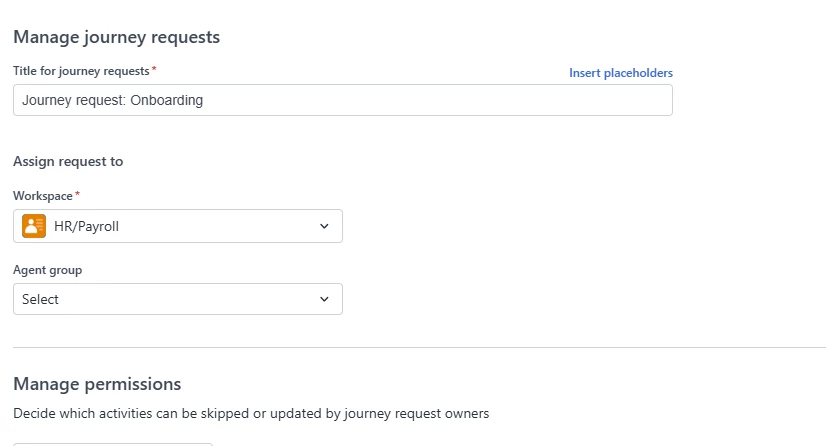The height and width of the screenshot is (446, 826).
Task: Click the Manage permissions heading
Action: 97,384
